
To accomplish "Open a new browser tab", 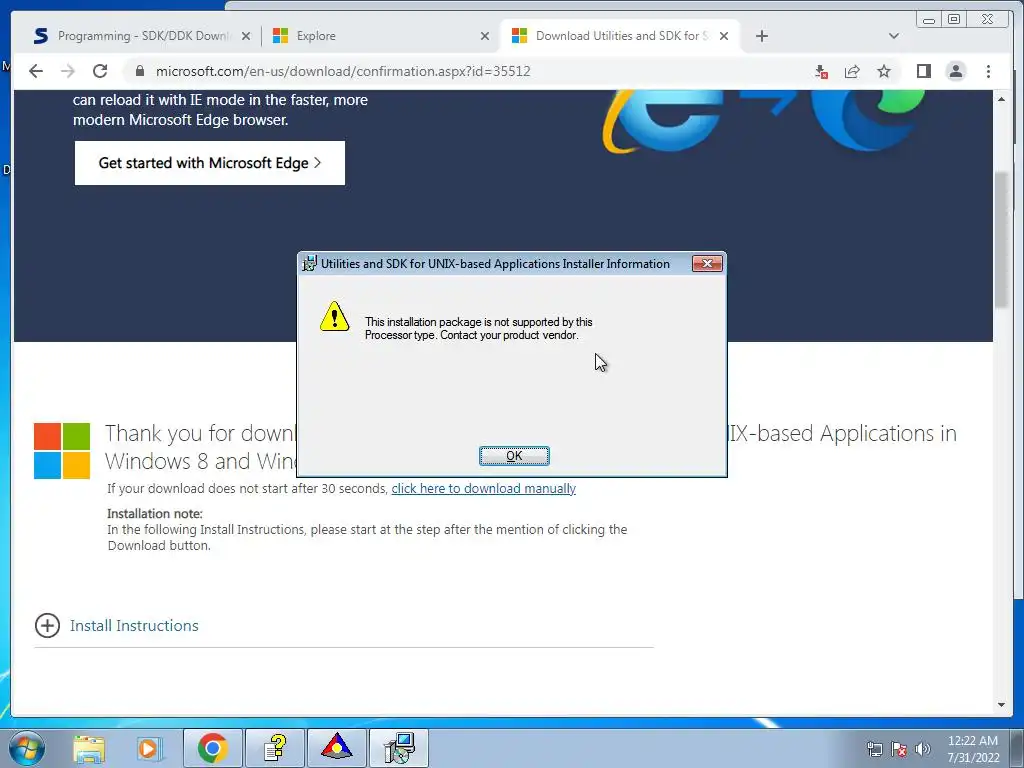I will (761, 37).
